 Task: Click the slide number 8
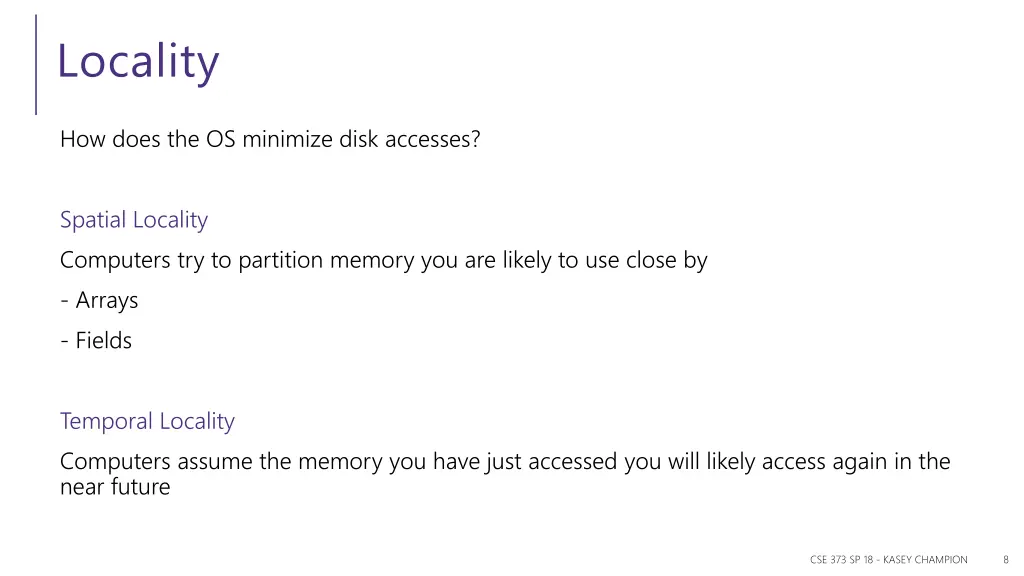[1006, 560]
